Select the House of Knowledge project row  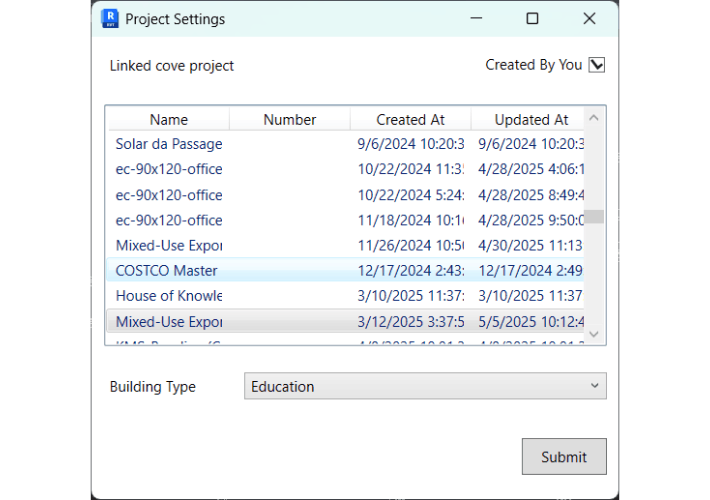pos(168,296)
